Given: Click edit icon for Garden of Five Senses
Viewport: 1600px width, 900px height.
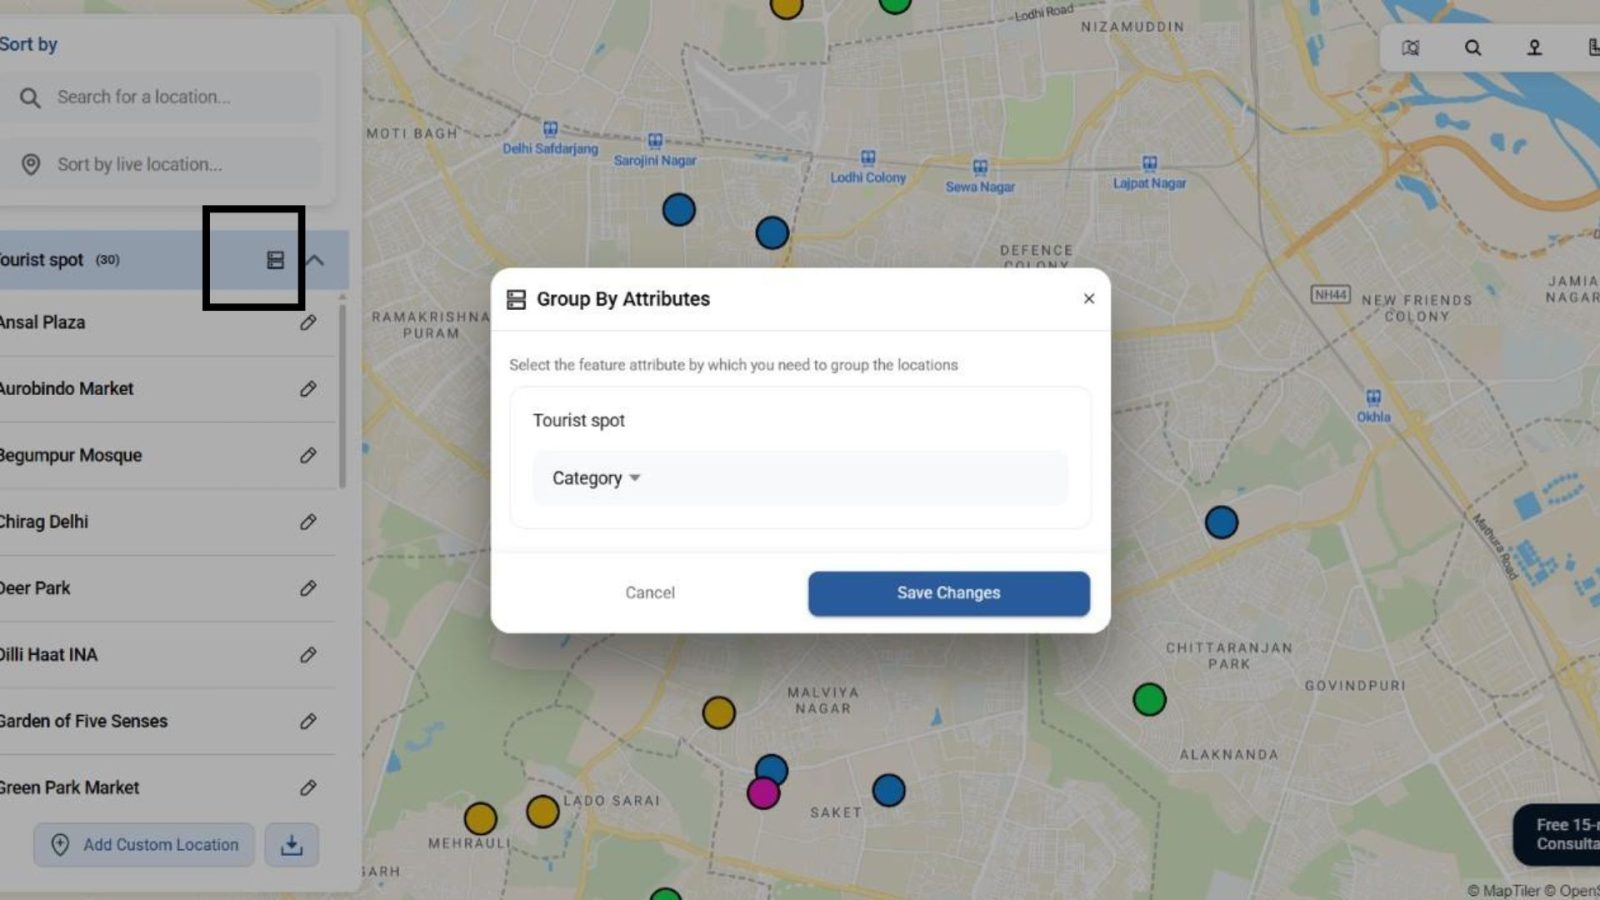Looking at the screenshot, I should click(x=308, y=722).
